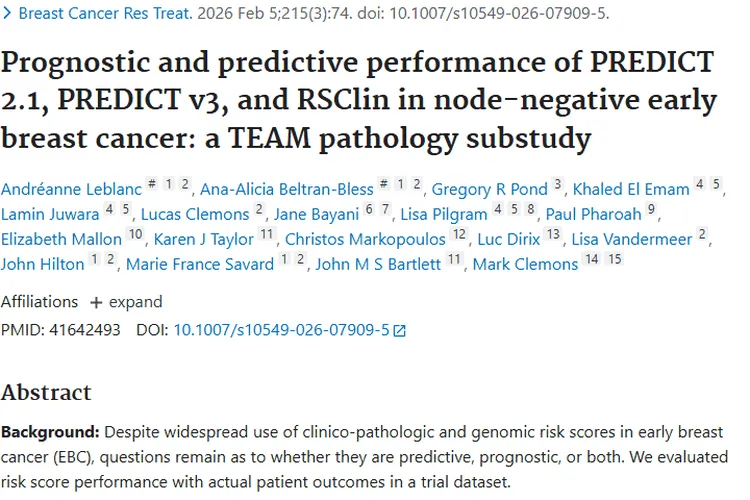Image resolution: width=750 pixels, height=500 pixels.
Task: Open Christos Markopoulos author link
Action: click(x=364, y=240)
